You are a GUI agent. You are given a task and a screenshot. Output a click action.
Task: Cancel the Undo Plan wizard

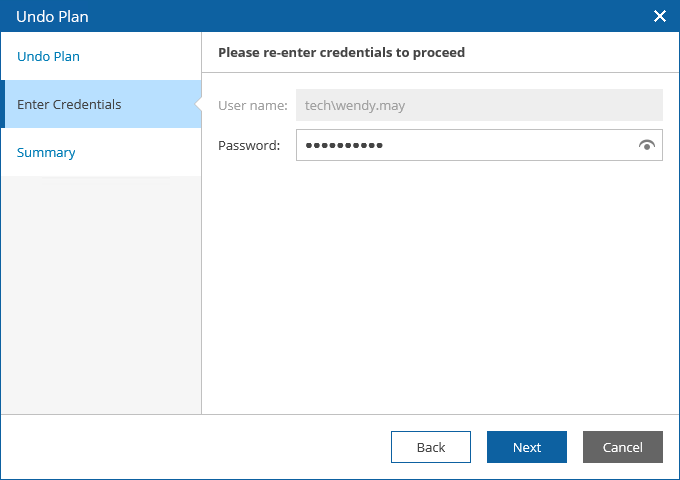[623, 447]
